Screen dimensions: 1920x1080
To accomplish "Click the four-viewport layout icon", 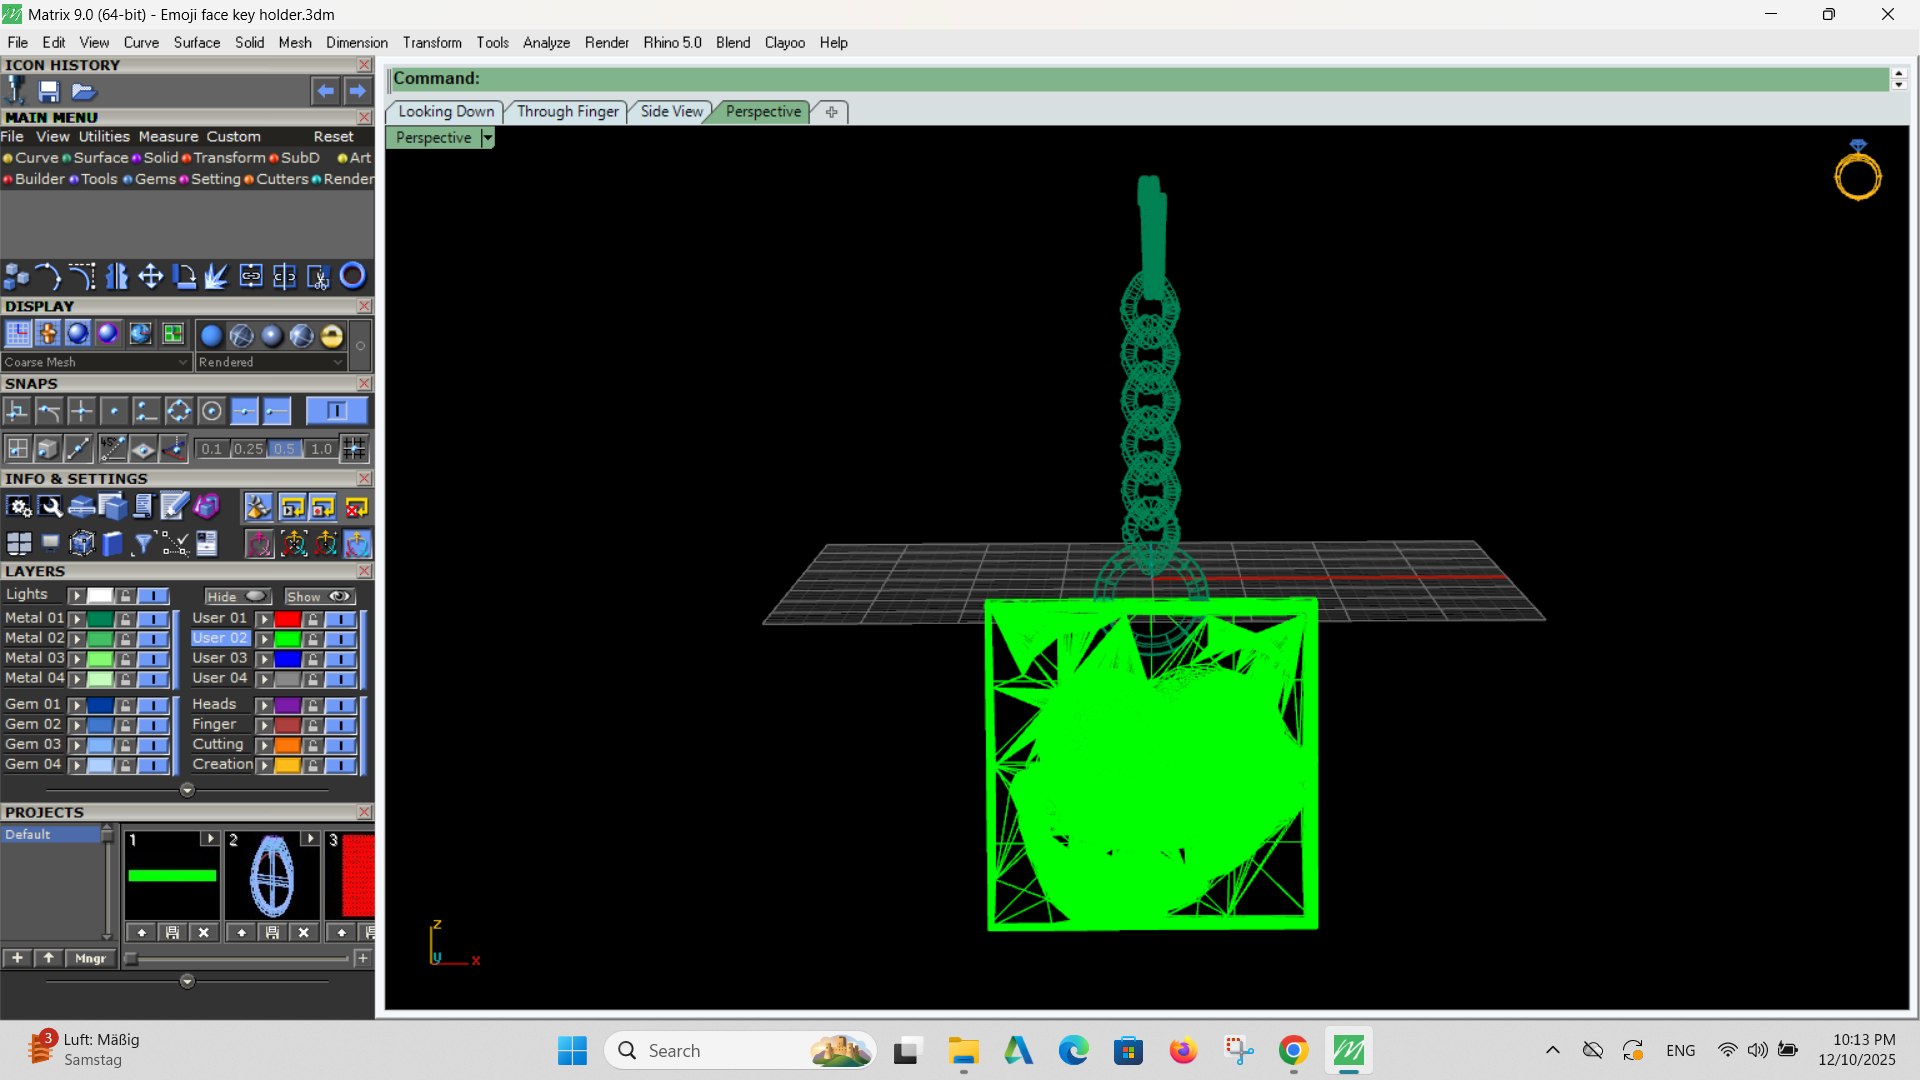I will pyautogui.click(x=19, y=544).
